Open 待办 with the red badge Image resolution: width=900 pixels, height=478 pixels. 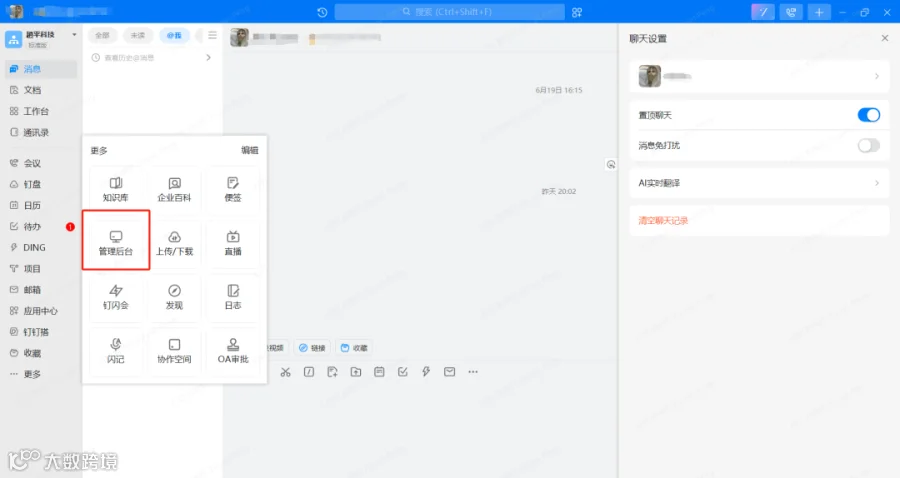coord(41,227)
